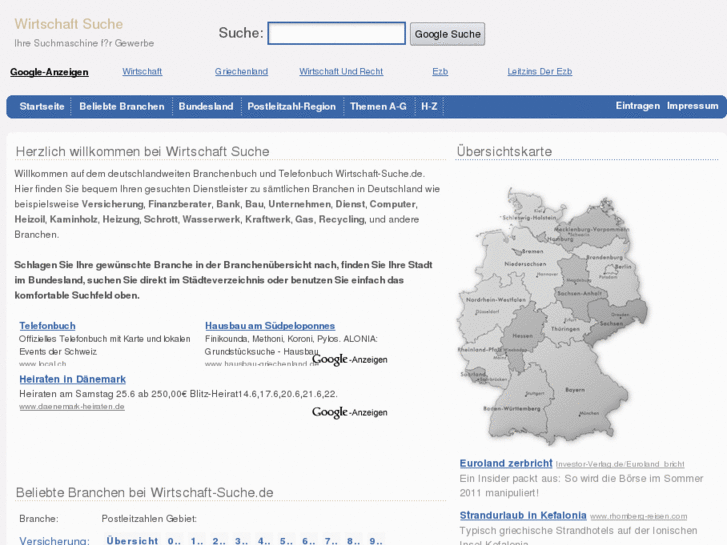Open the www.daenemark-heiraten.de URL link
The image size is (727, 545).
pyautogui.click(x=72, y=406)
